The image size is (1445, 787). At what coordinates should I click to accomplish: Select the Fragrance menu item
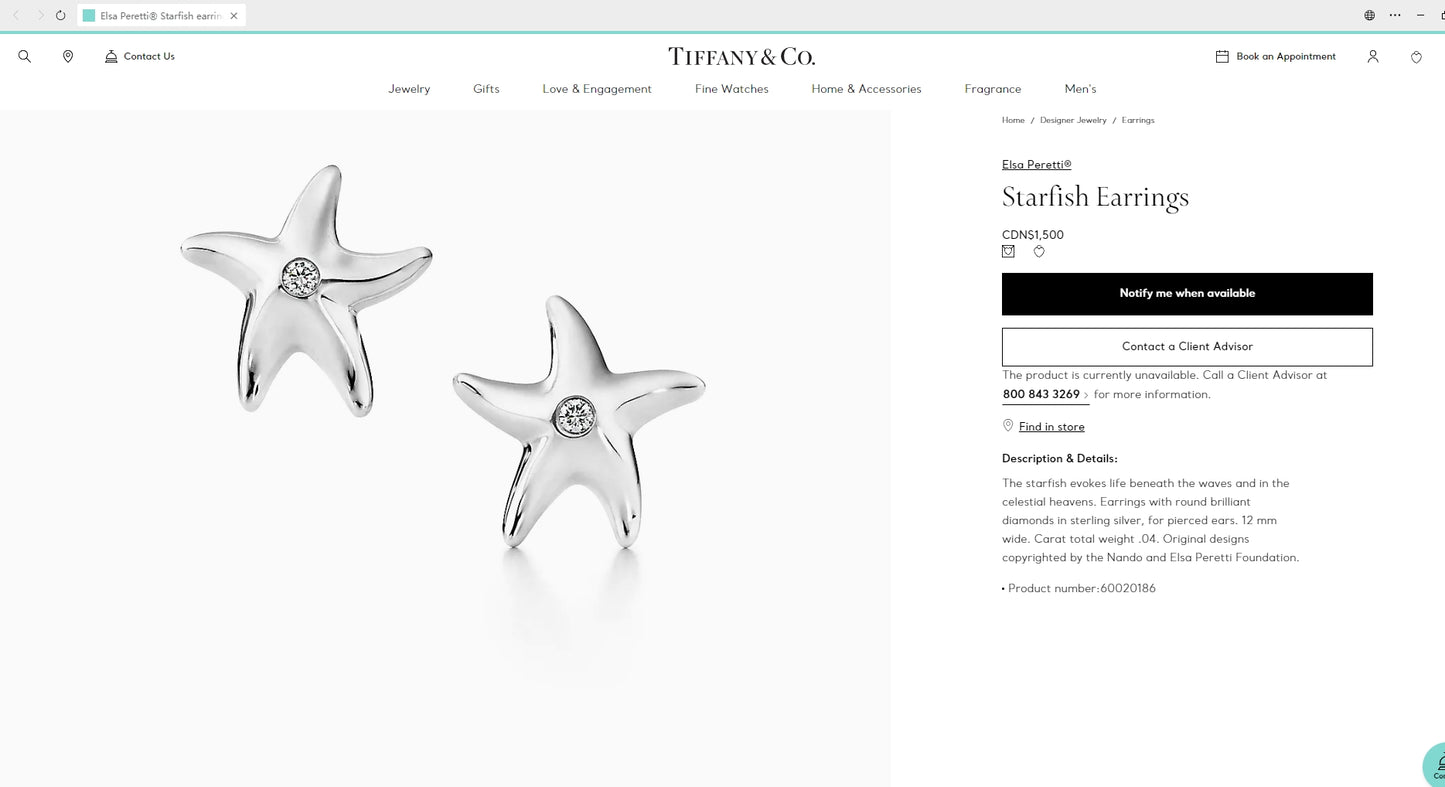(993, 89)
